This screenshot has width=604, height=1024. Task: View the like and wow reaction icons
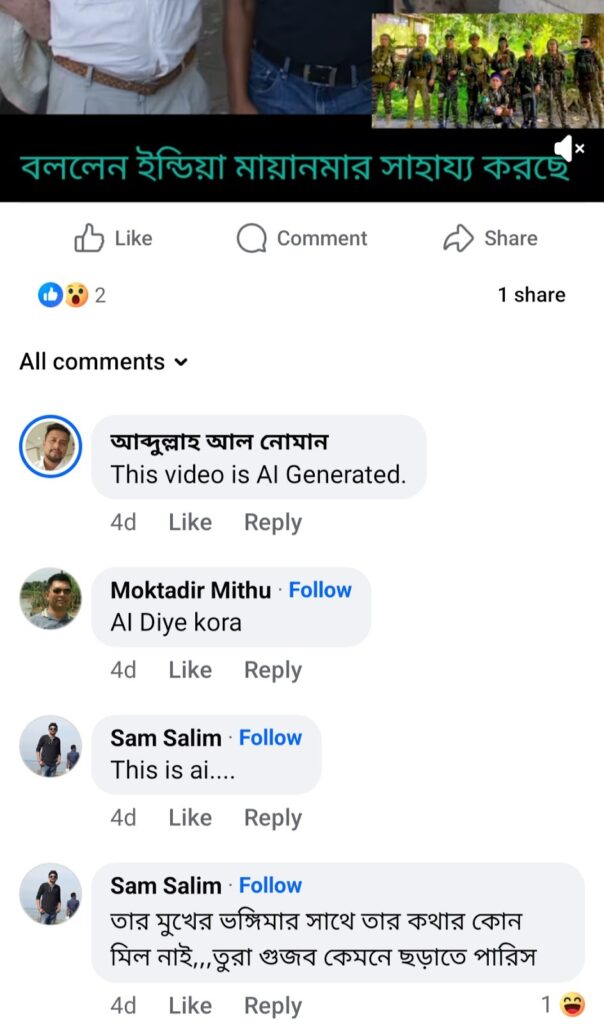(x=63, y=295)
